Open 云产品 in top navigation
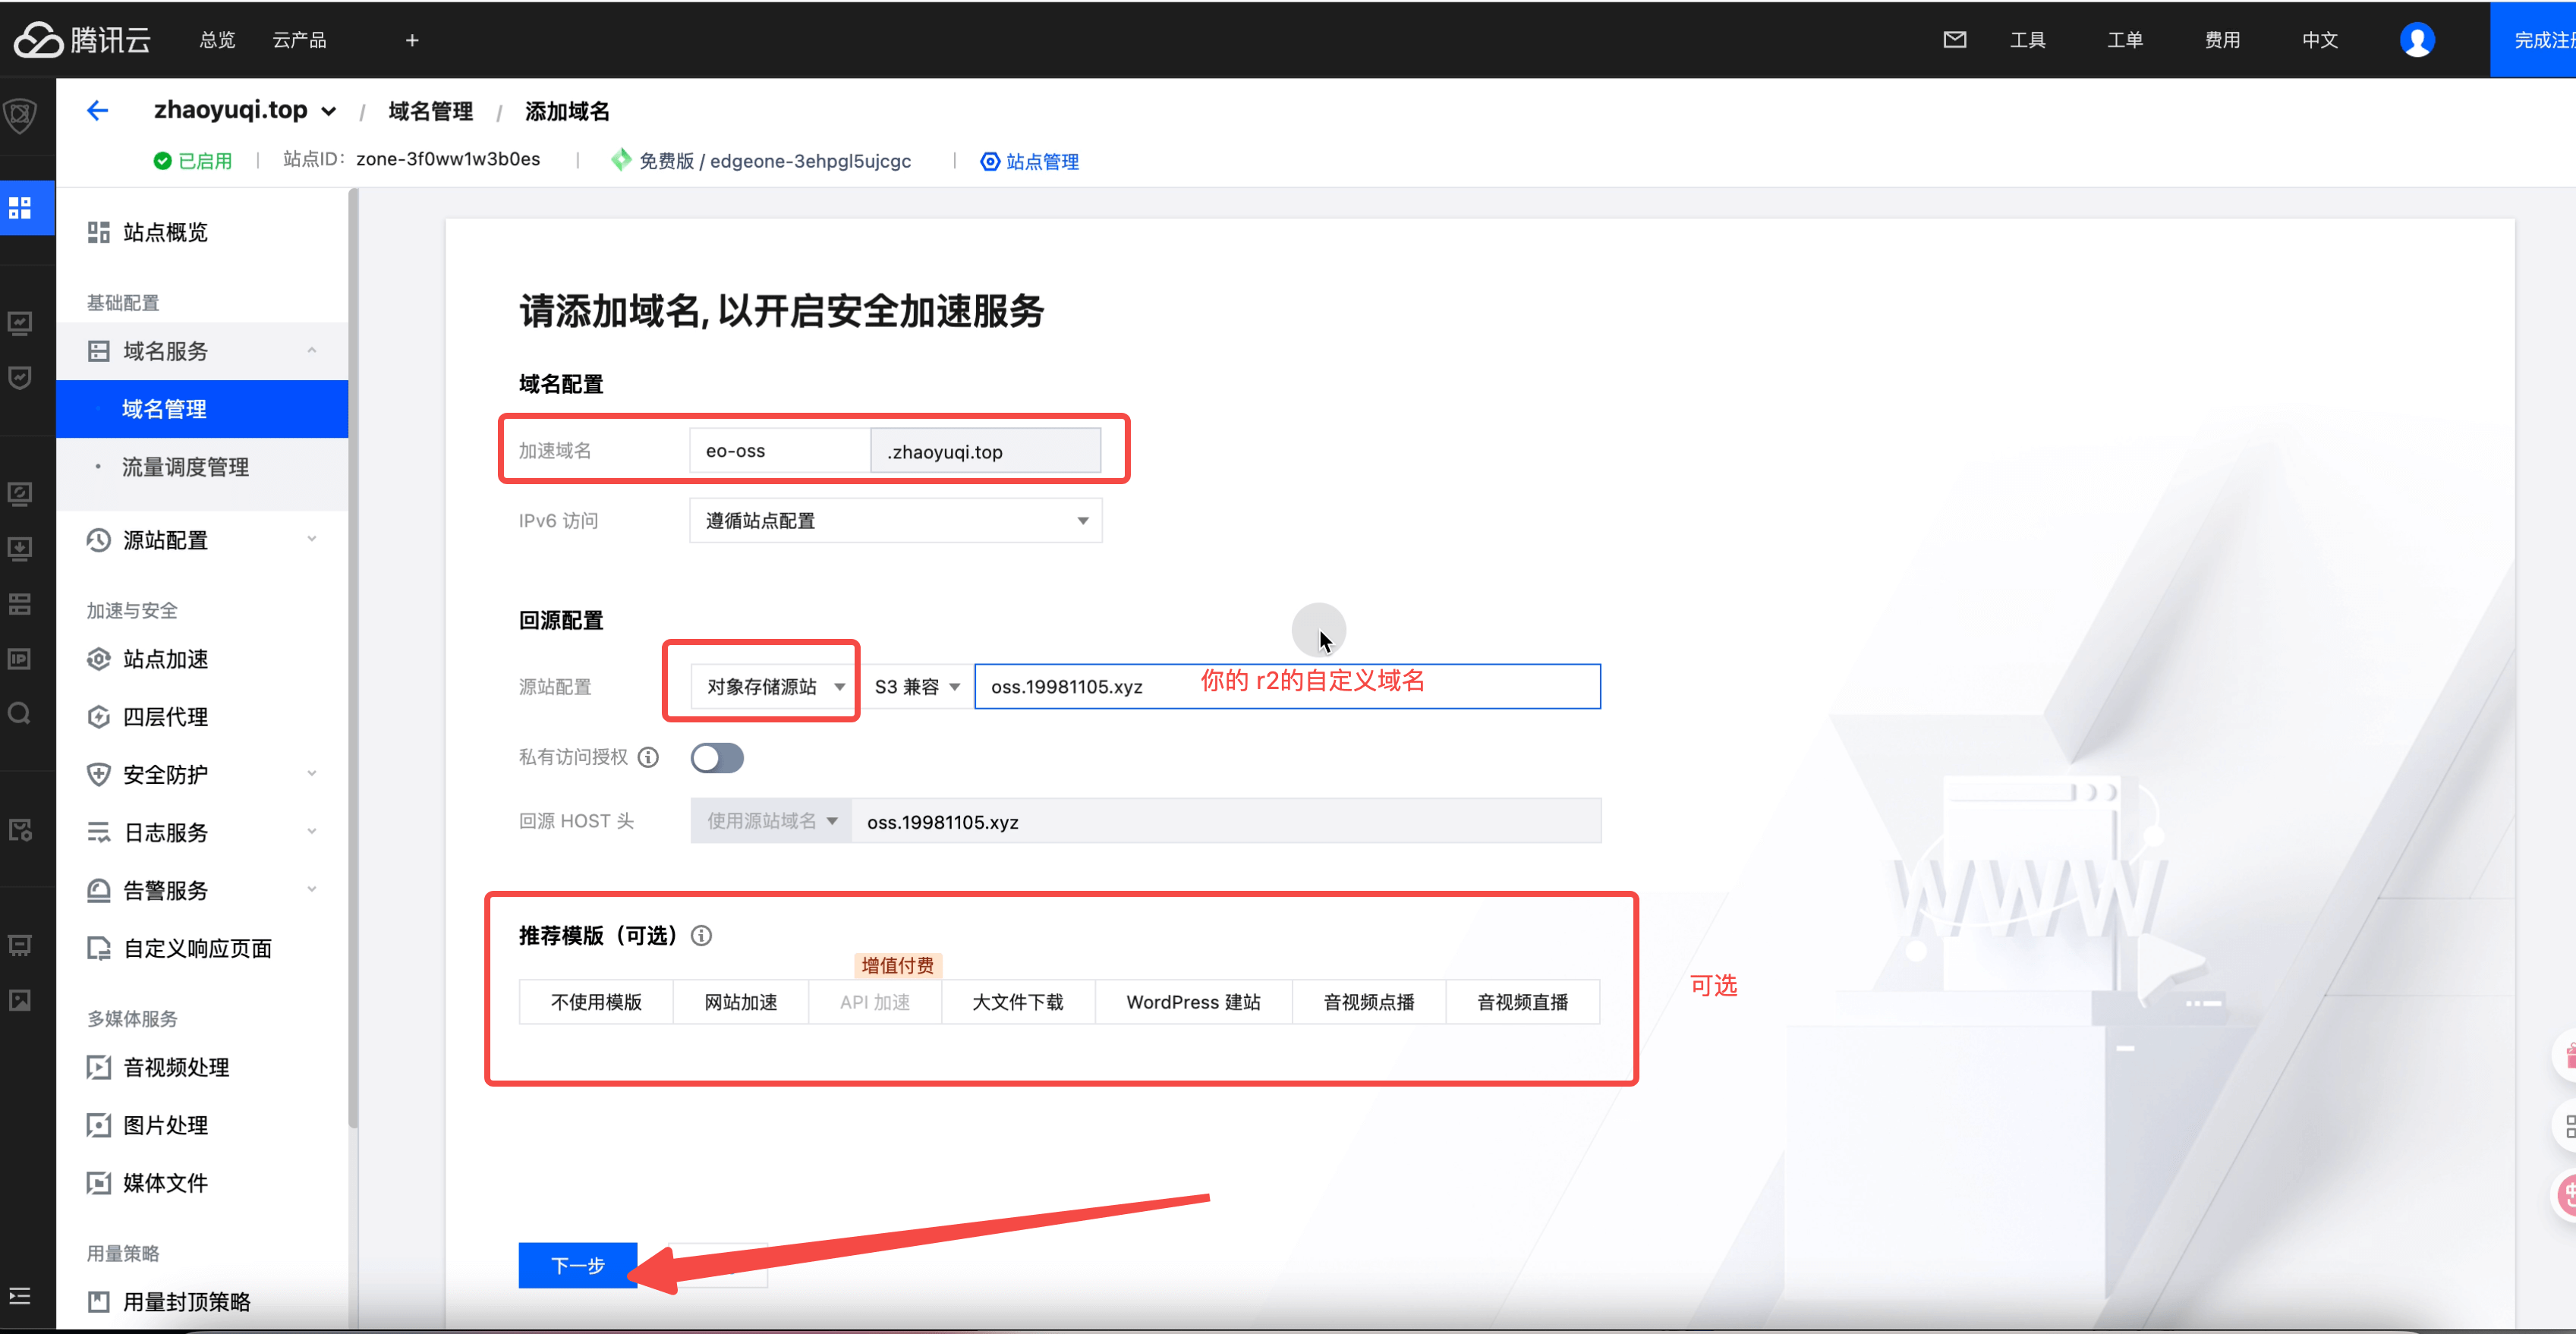Screen dimensions: 2576x1334 [x=299, y=40]
